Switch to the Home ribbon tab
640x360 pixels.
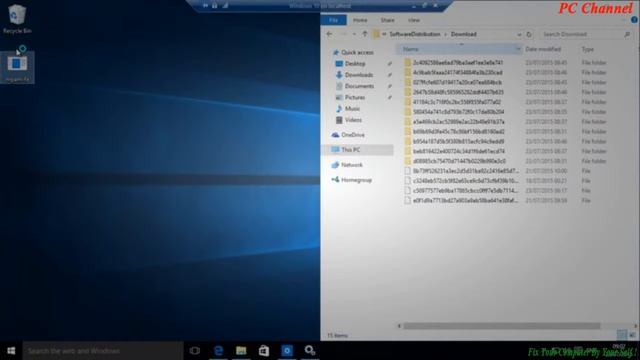click(x=360, y=20)
